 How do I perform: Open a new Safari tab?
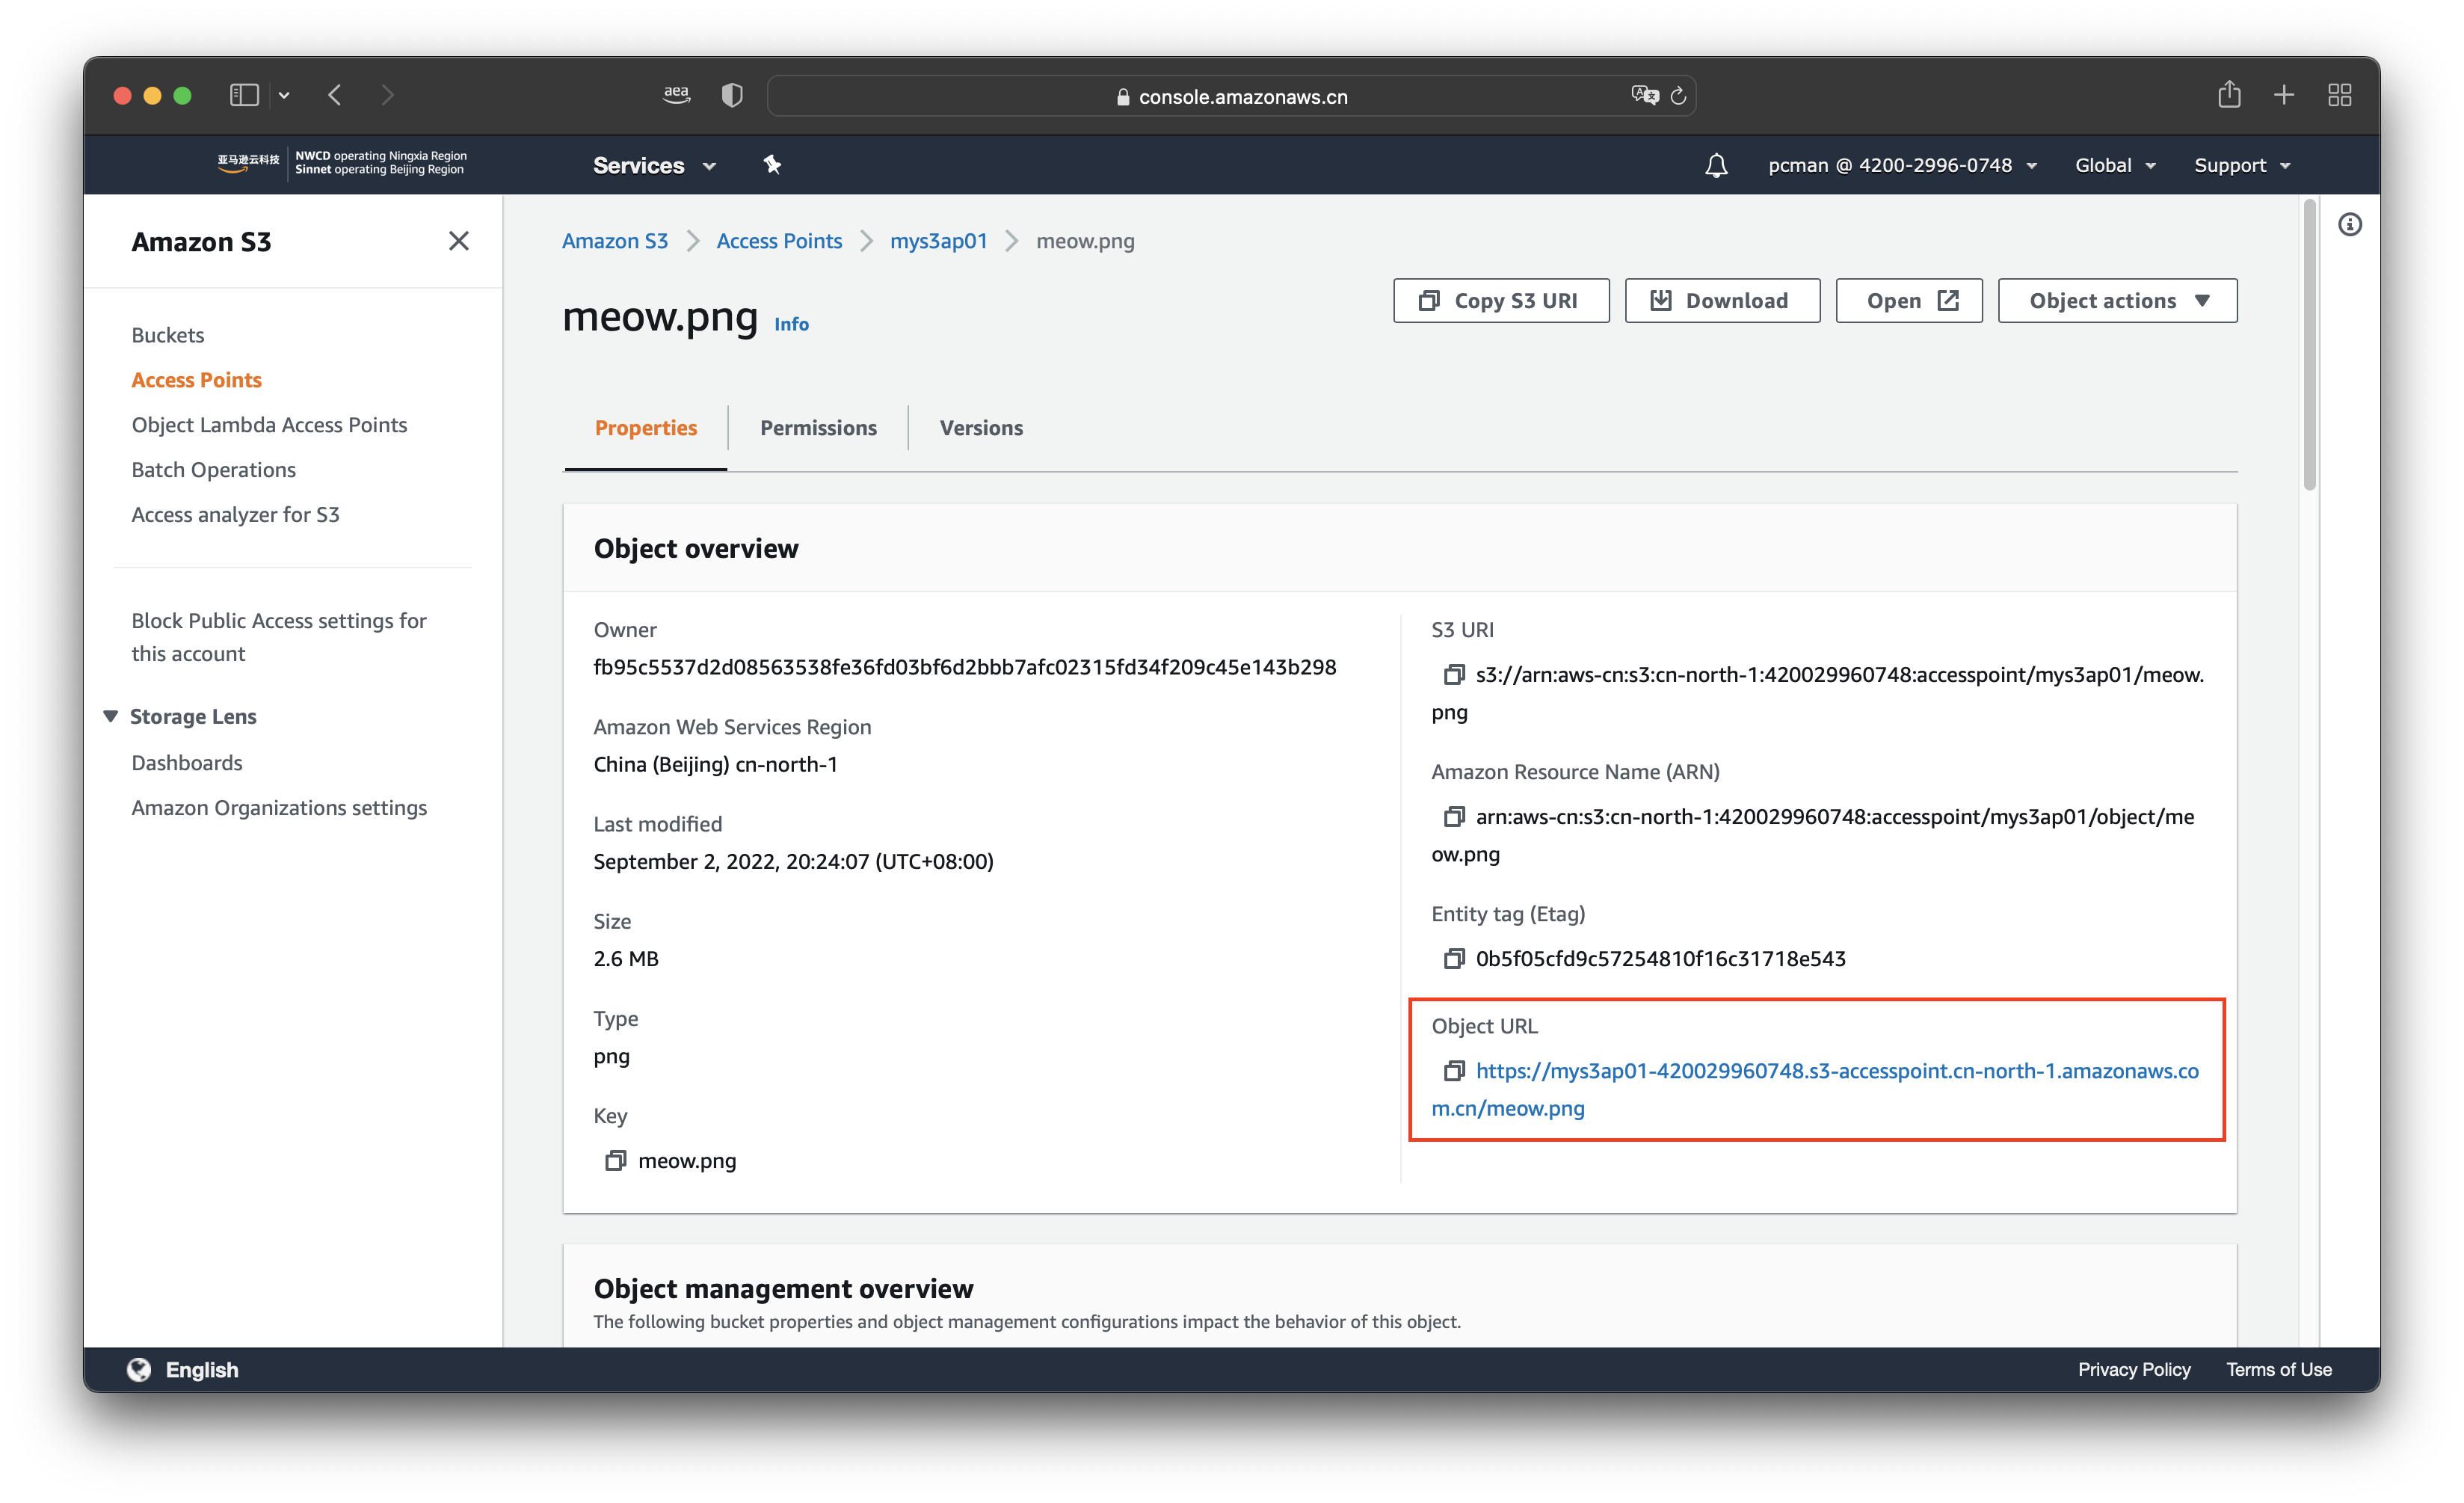pos(2283,95)
